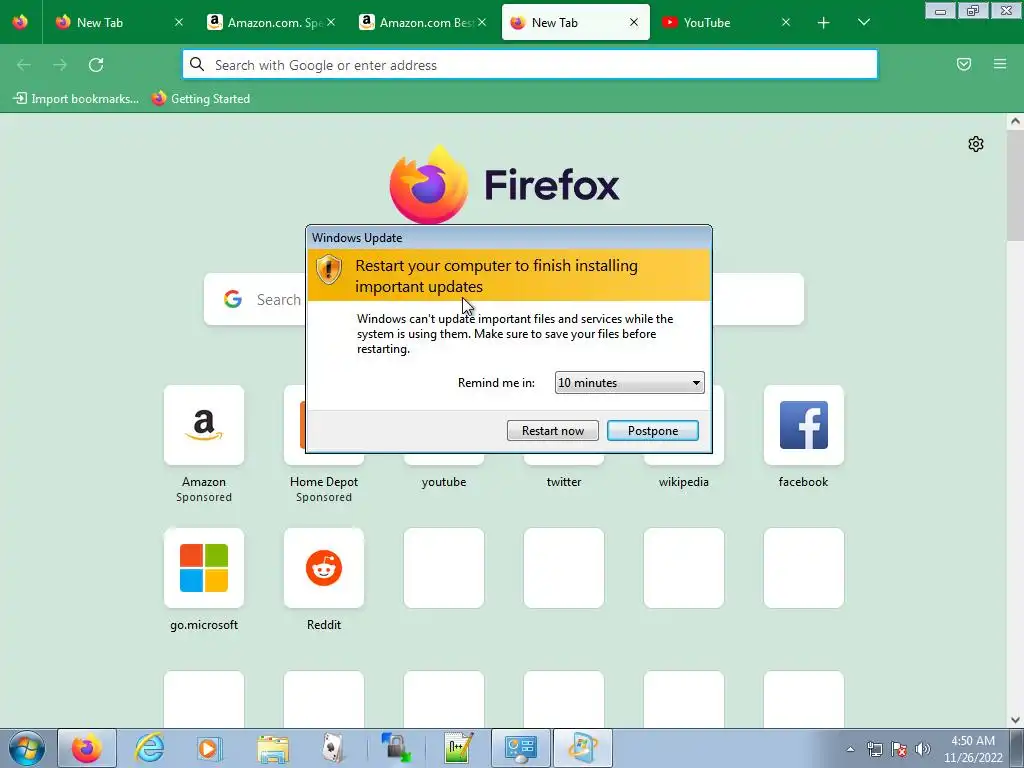This screenshot has width=1024, height=768.
Task: Click Postpone in Windows Update dialog
Action: [x=652, y=430]
